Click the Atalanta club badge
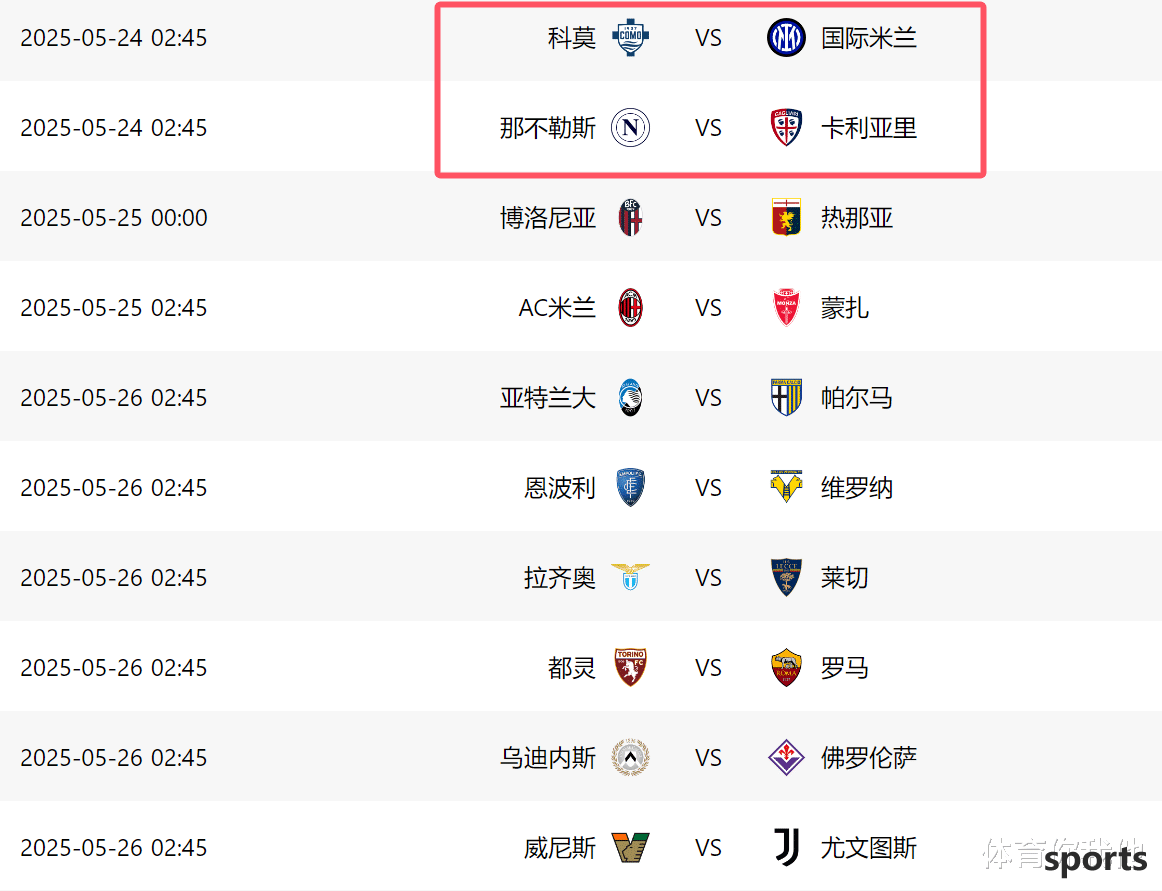 pyautogui.click(x=631, y=398)
